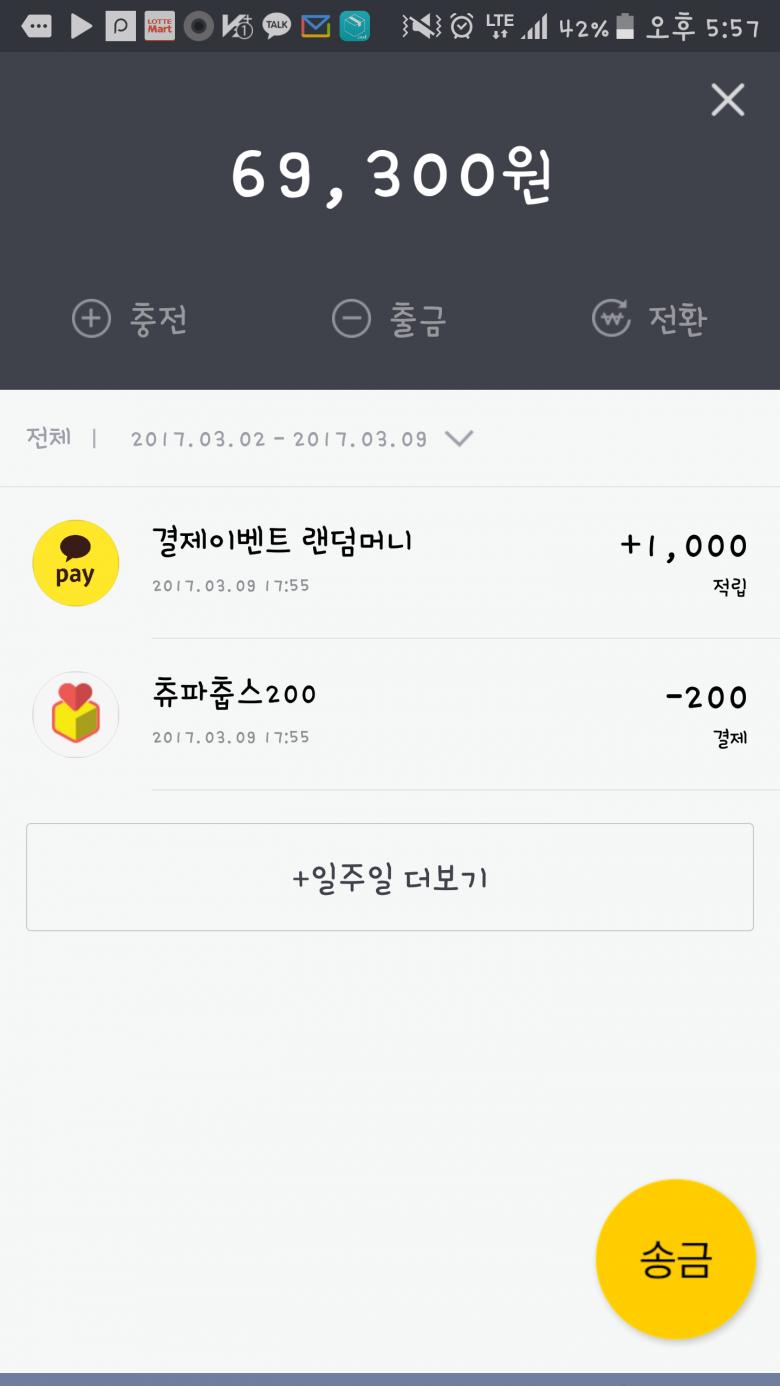Screen dimensions: 780x1386
Task: Tap the minus icon for 출금
Action: pos(351,320)
